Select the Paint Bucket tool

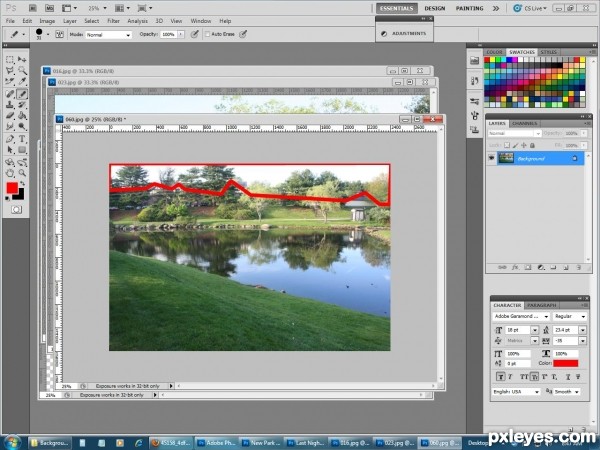pyautogui.click(x=22, y=116)
